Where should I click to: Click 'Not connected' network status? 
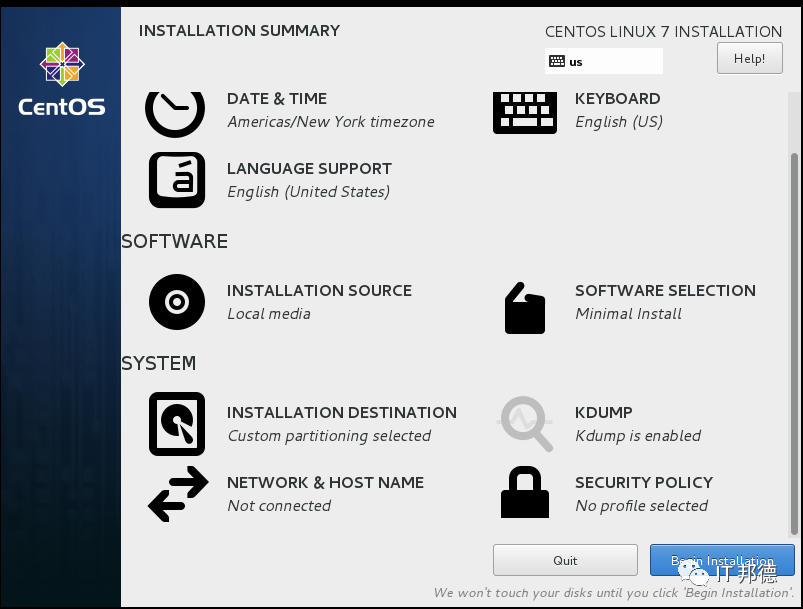[x=279, y=506]
